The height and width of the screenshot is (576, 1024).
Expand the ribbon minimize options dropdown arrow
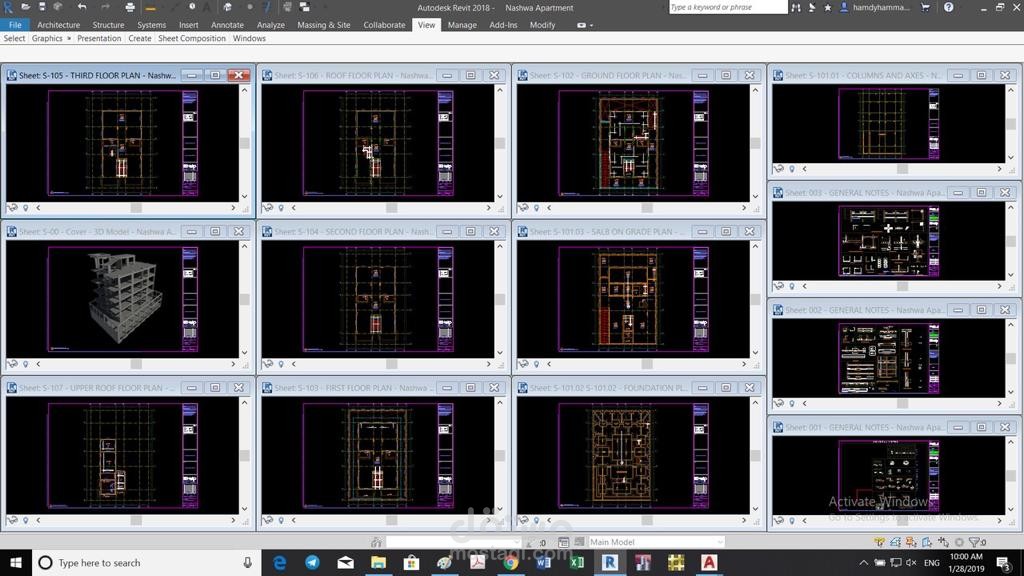coord(592,25)
